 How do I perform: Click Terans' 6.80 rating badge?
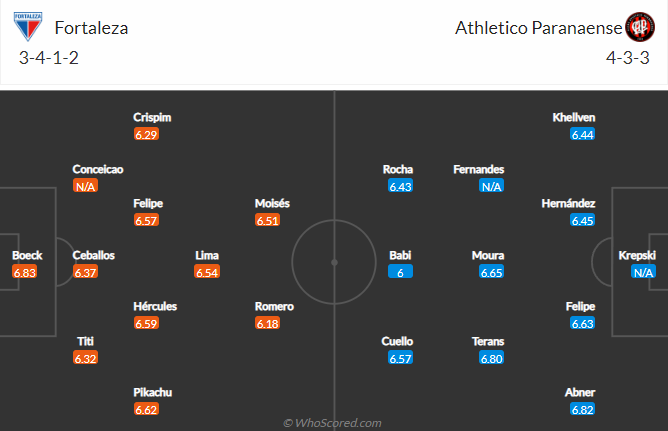[x=491, y=358]
